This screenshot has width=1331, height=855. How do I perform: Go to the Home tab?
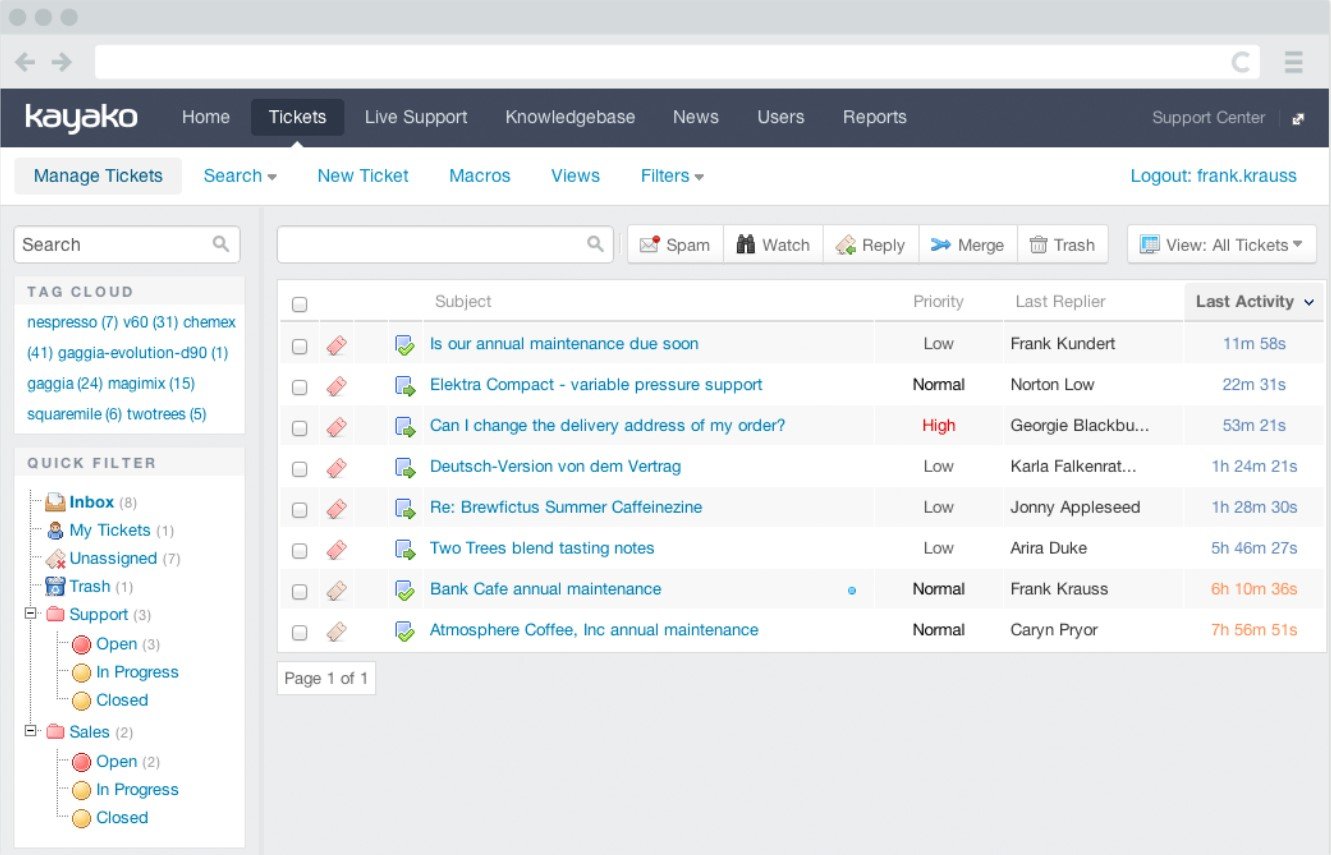pyautogui.click(x=206, y=117)
